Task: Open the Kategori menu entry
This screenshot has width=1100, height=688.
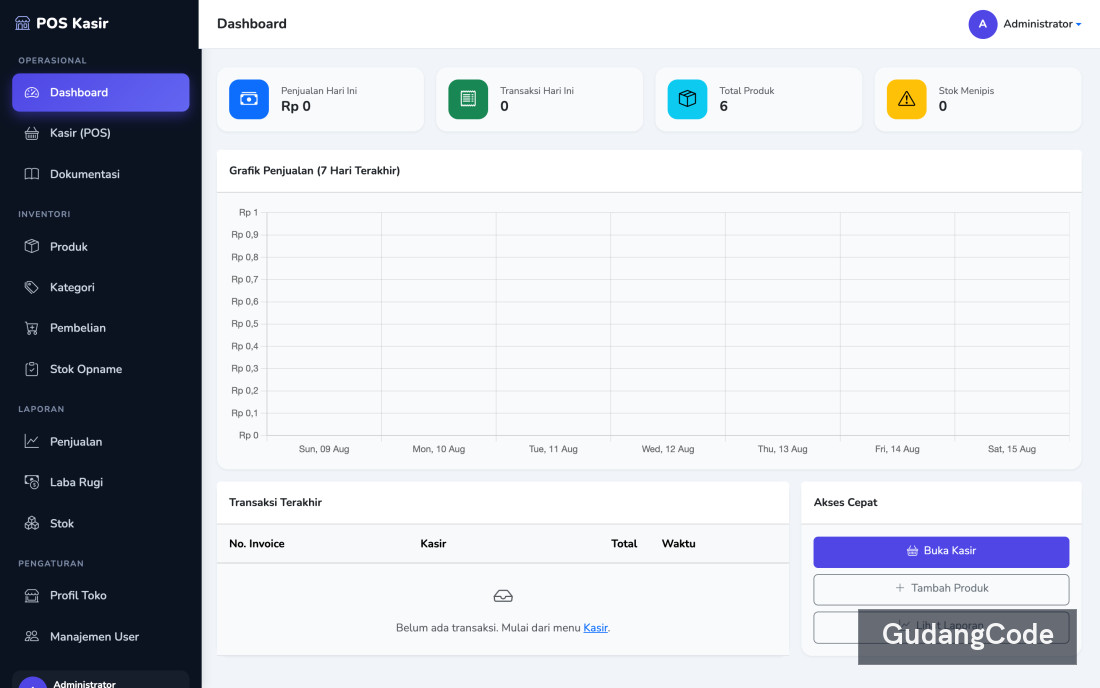Action: (x=100, y=287)
